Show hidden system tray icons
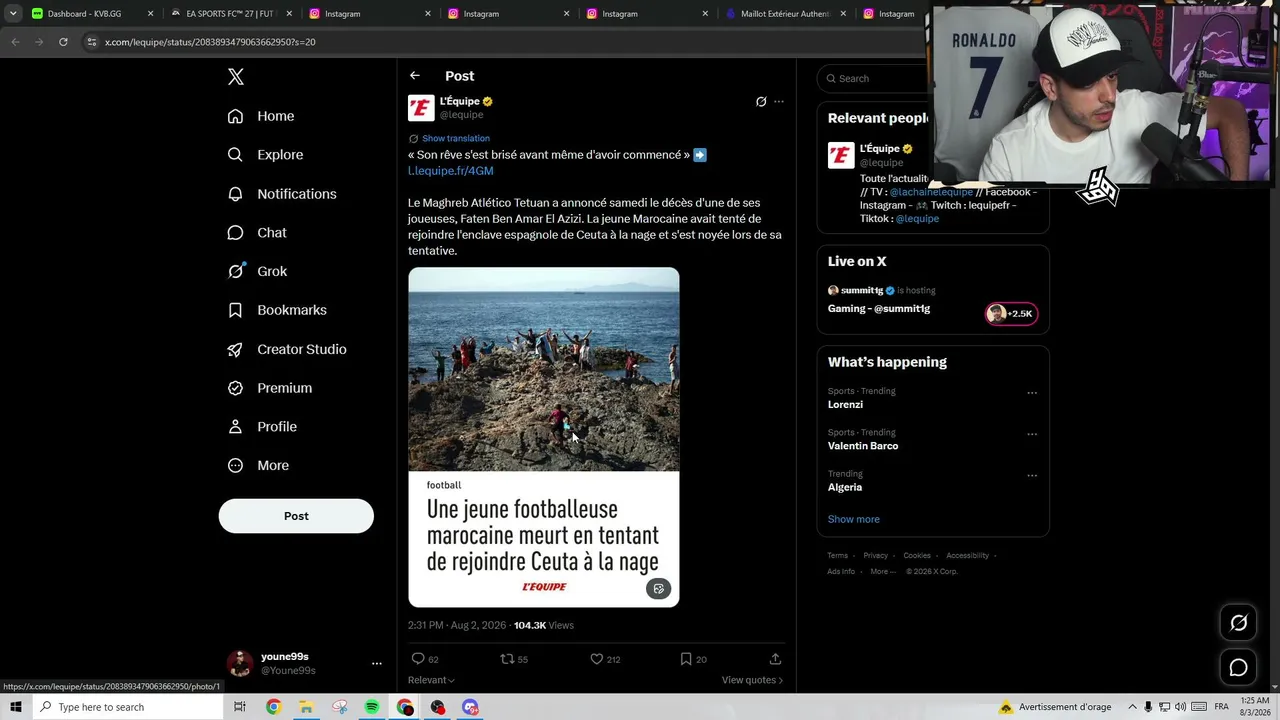 (1133, 707)
